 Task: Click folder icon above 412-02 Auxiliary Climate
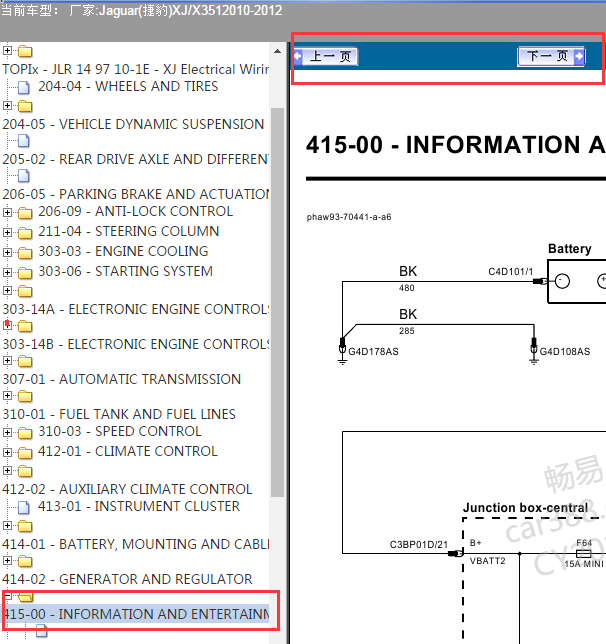coord(25,471)
